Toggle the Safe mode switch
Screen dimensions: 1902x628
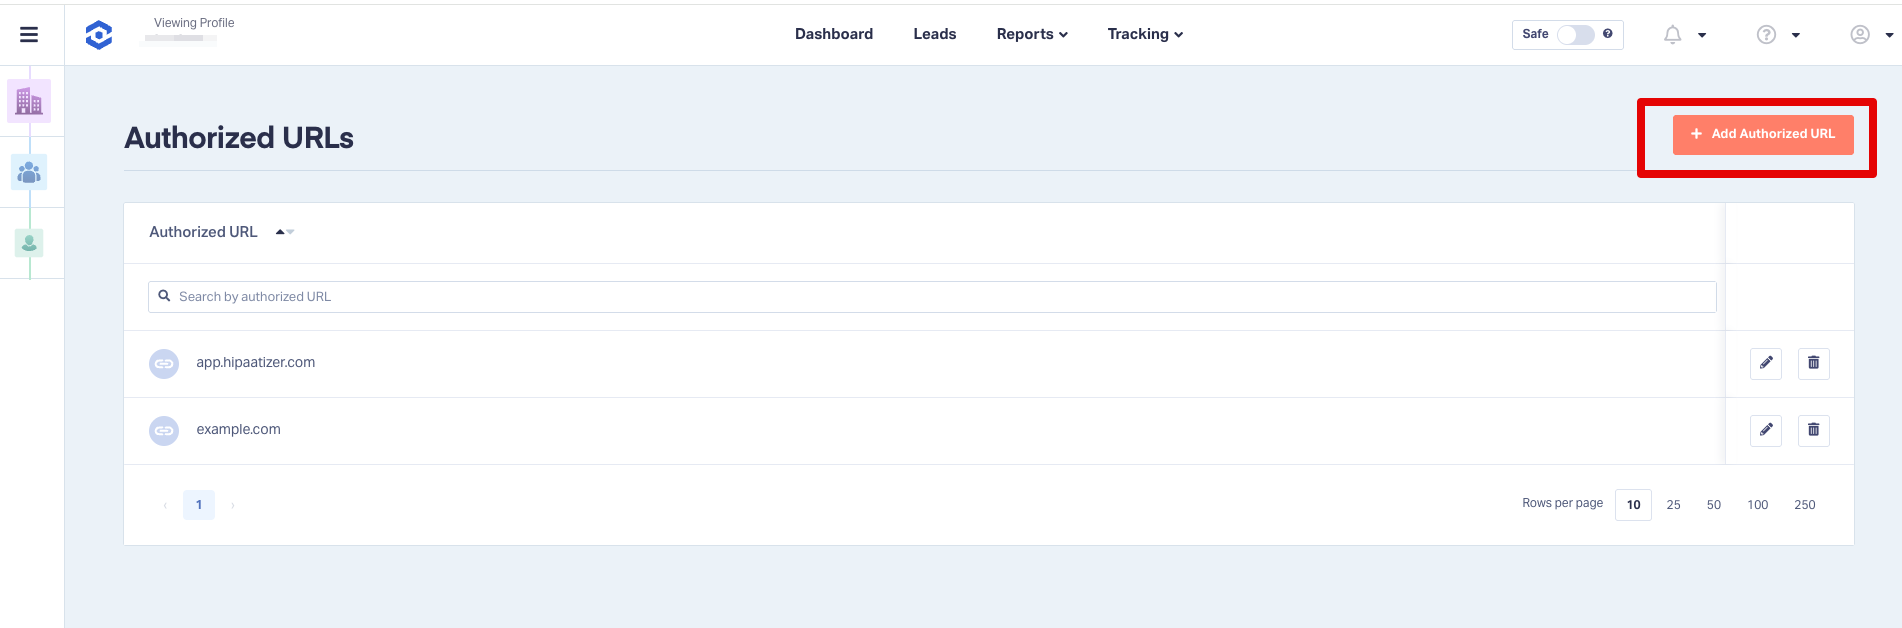click(1575, 35)
